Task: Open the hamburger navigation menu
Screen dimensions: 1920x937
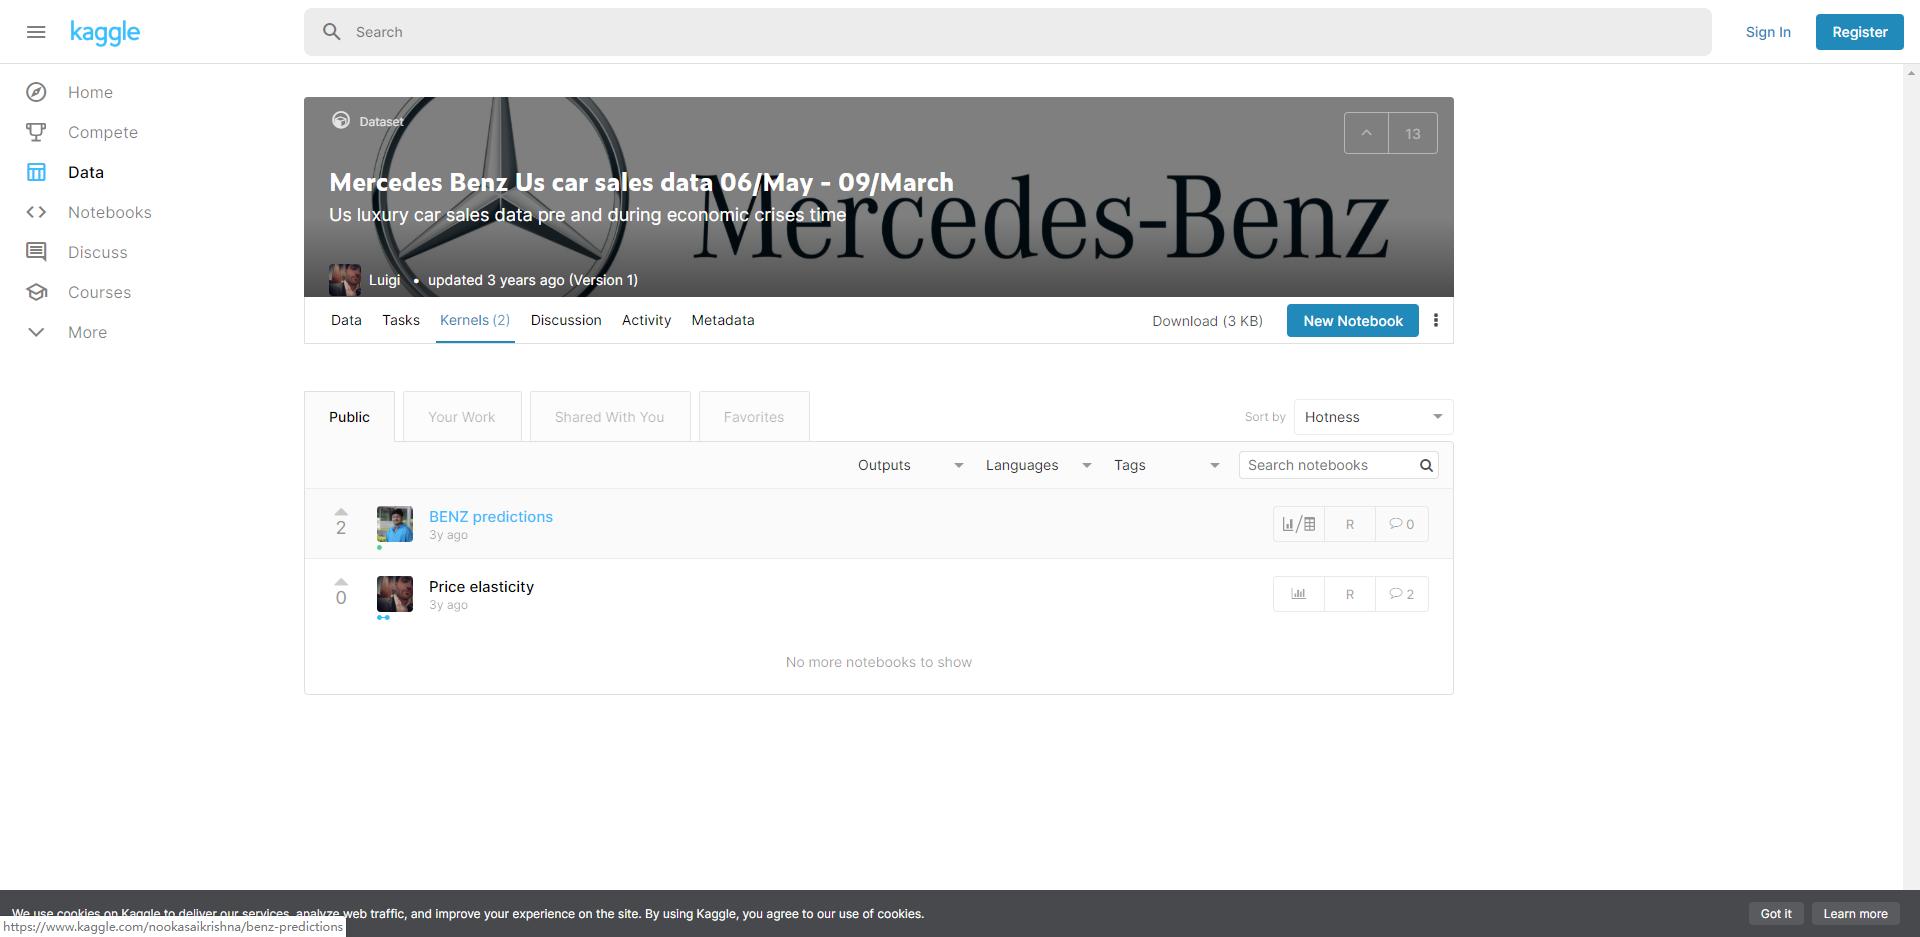Action: (36, 32)
